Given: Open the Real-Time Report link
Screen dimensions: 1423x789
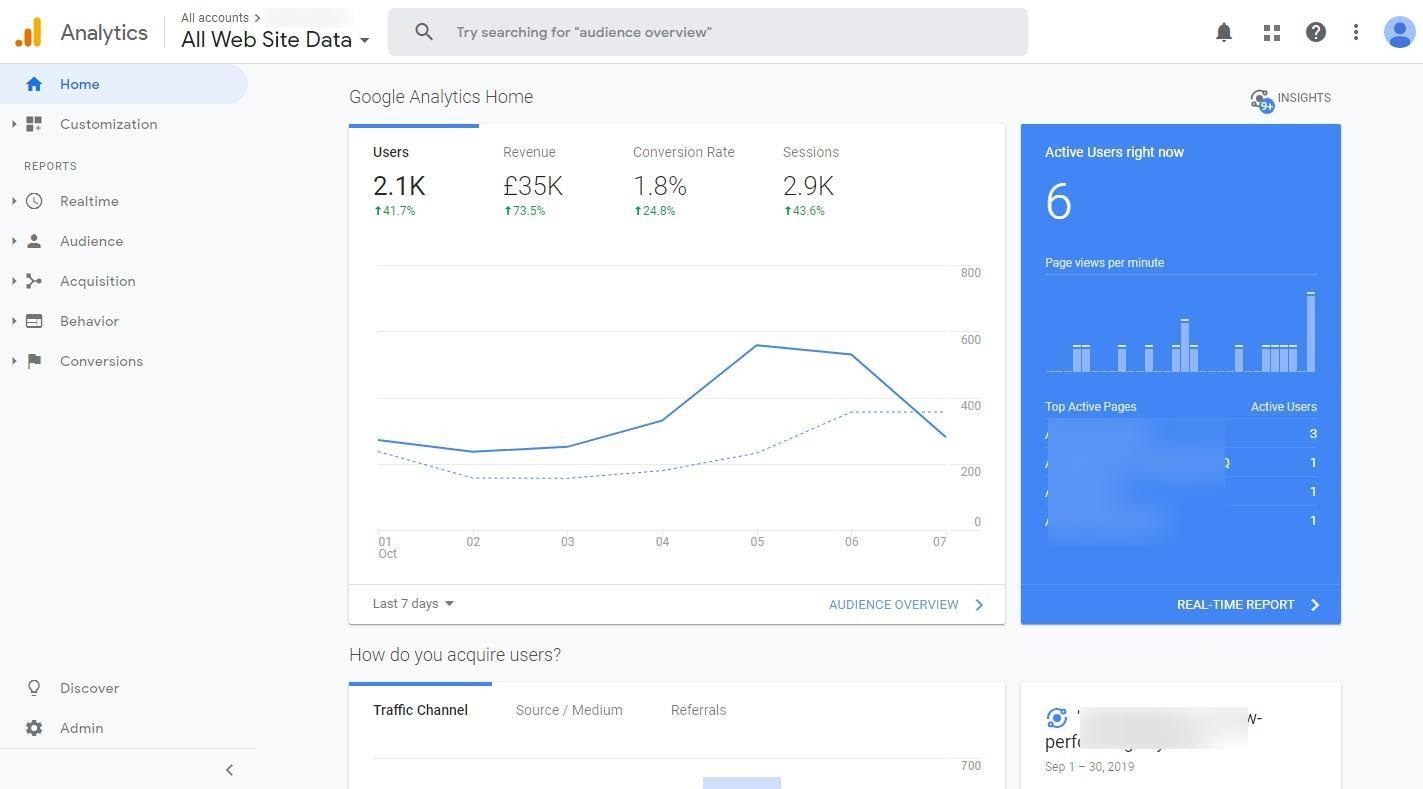Looking at the screenshot, I should (x=1235, y=604).
